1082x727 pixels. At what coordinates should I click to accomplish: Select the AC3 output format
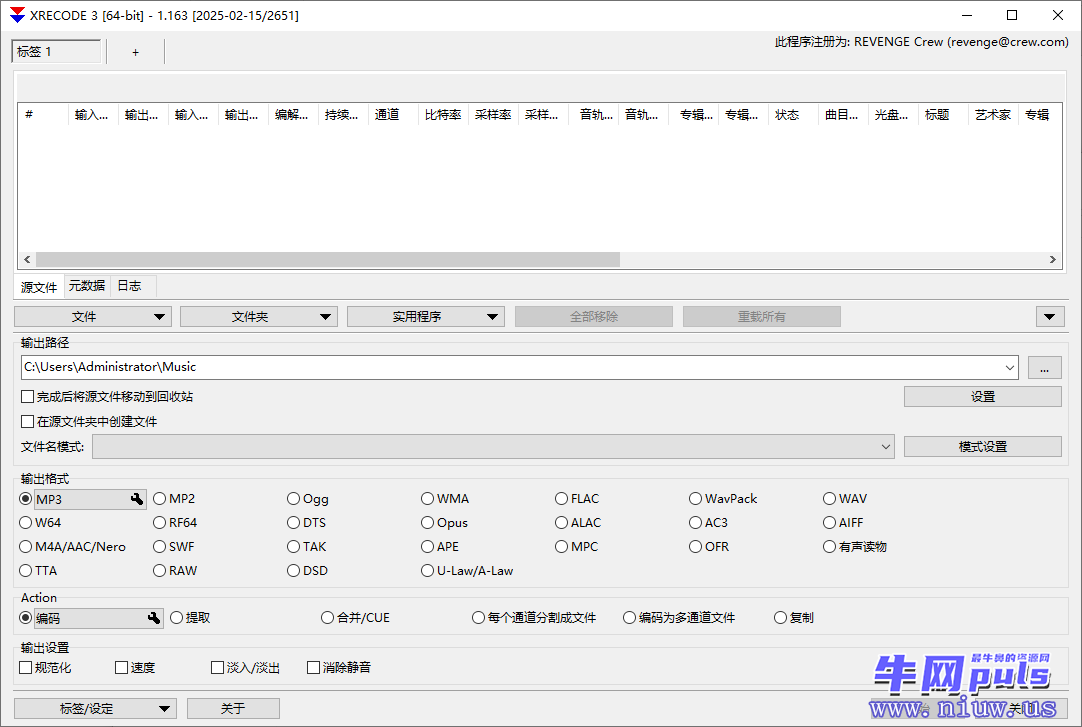pos(709,523)
